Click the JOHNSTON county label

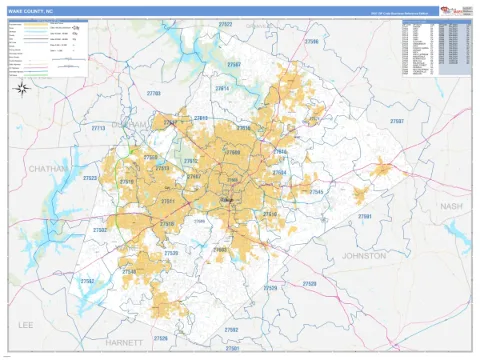[x=364, y=256]
